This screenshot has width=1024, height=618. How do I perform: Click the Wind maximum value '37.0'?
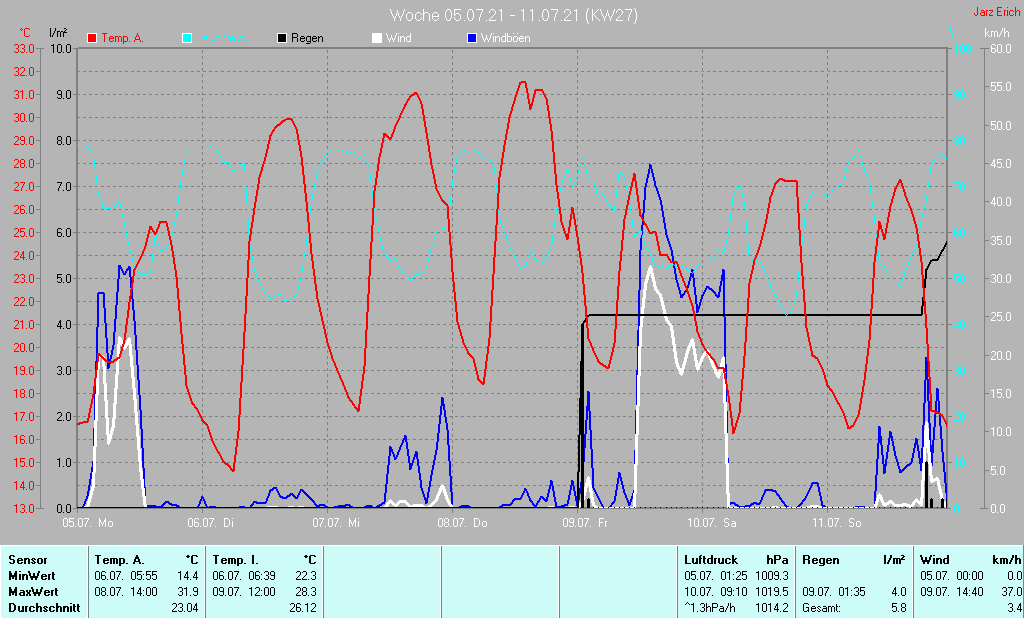click(x=1010, y=592)
